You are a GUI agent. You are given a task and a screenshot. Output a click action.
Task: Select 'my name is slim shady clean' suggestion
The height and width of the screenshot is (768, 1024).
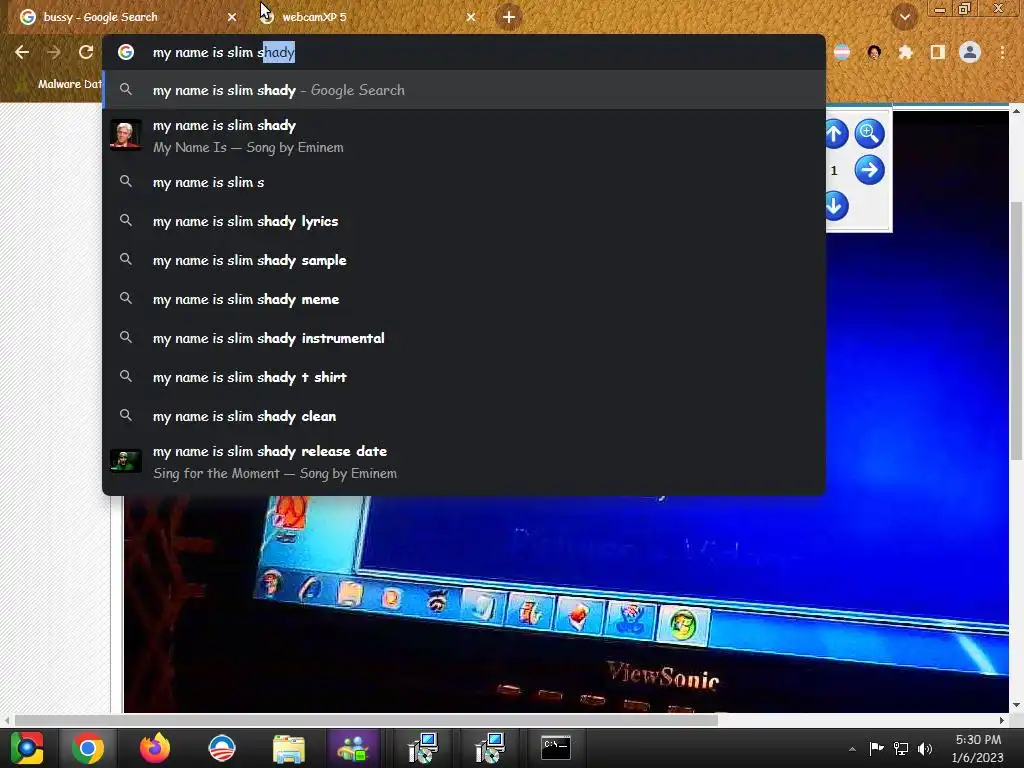pyautogui.click(x=464, y=416)
